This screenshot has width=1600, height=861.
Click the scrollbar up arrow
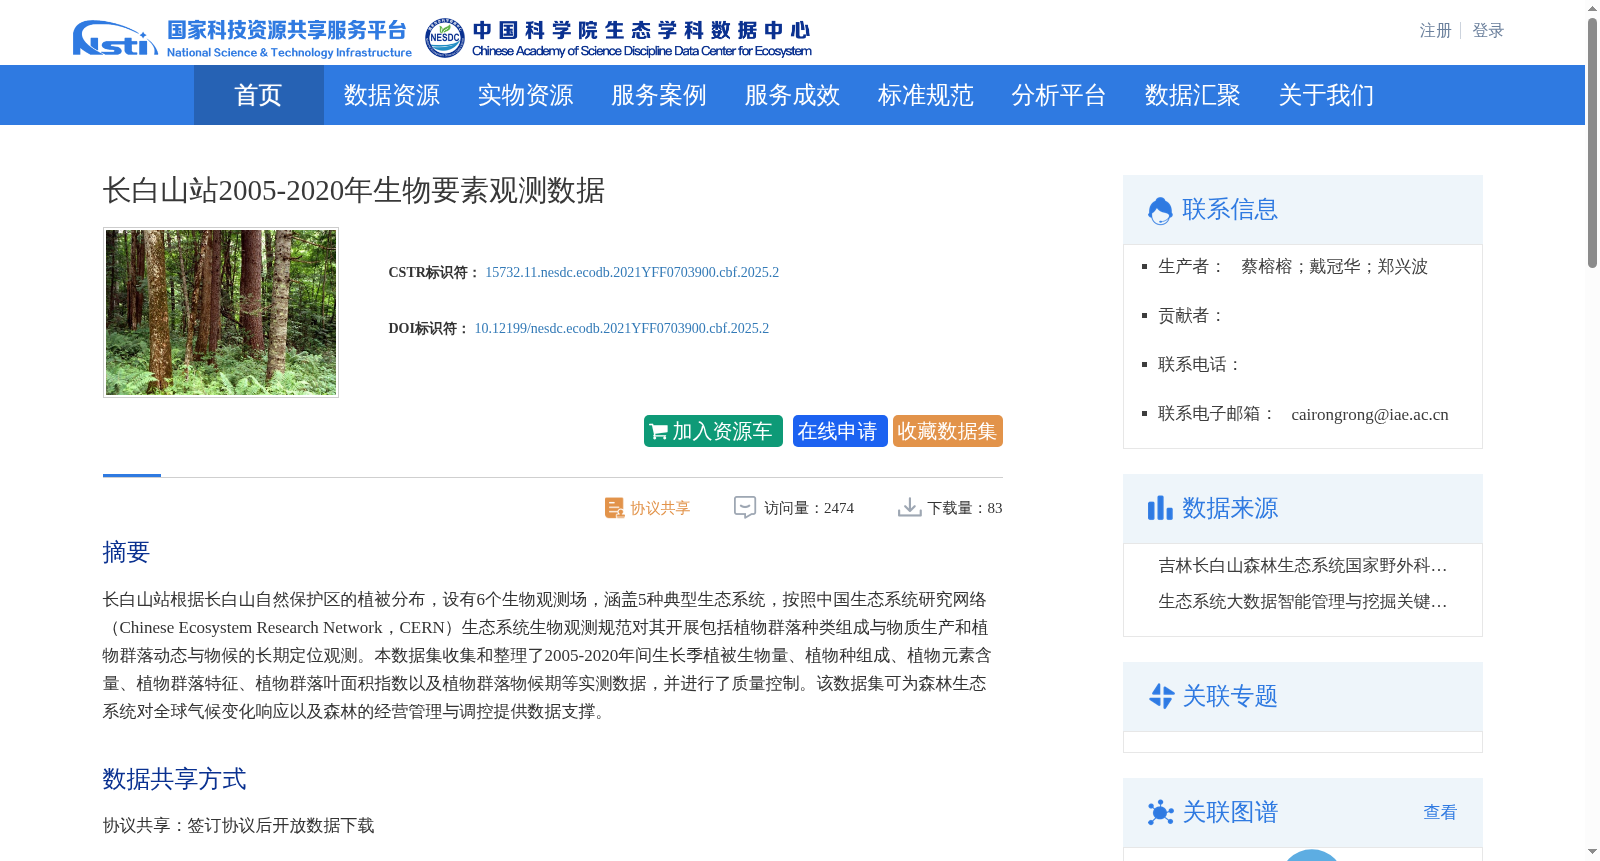[x=1592, y=8]
